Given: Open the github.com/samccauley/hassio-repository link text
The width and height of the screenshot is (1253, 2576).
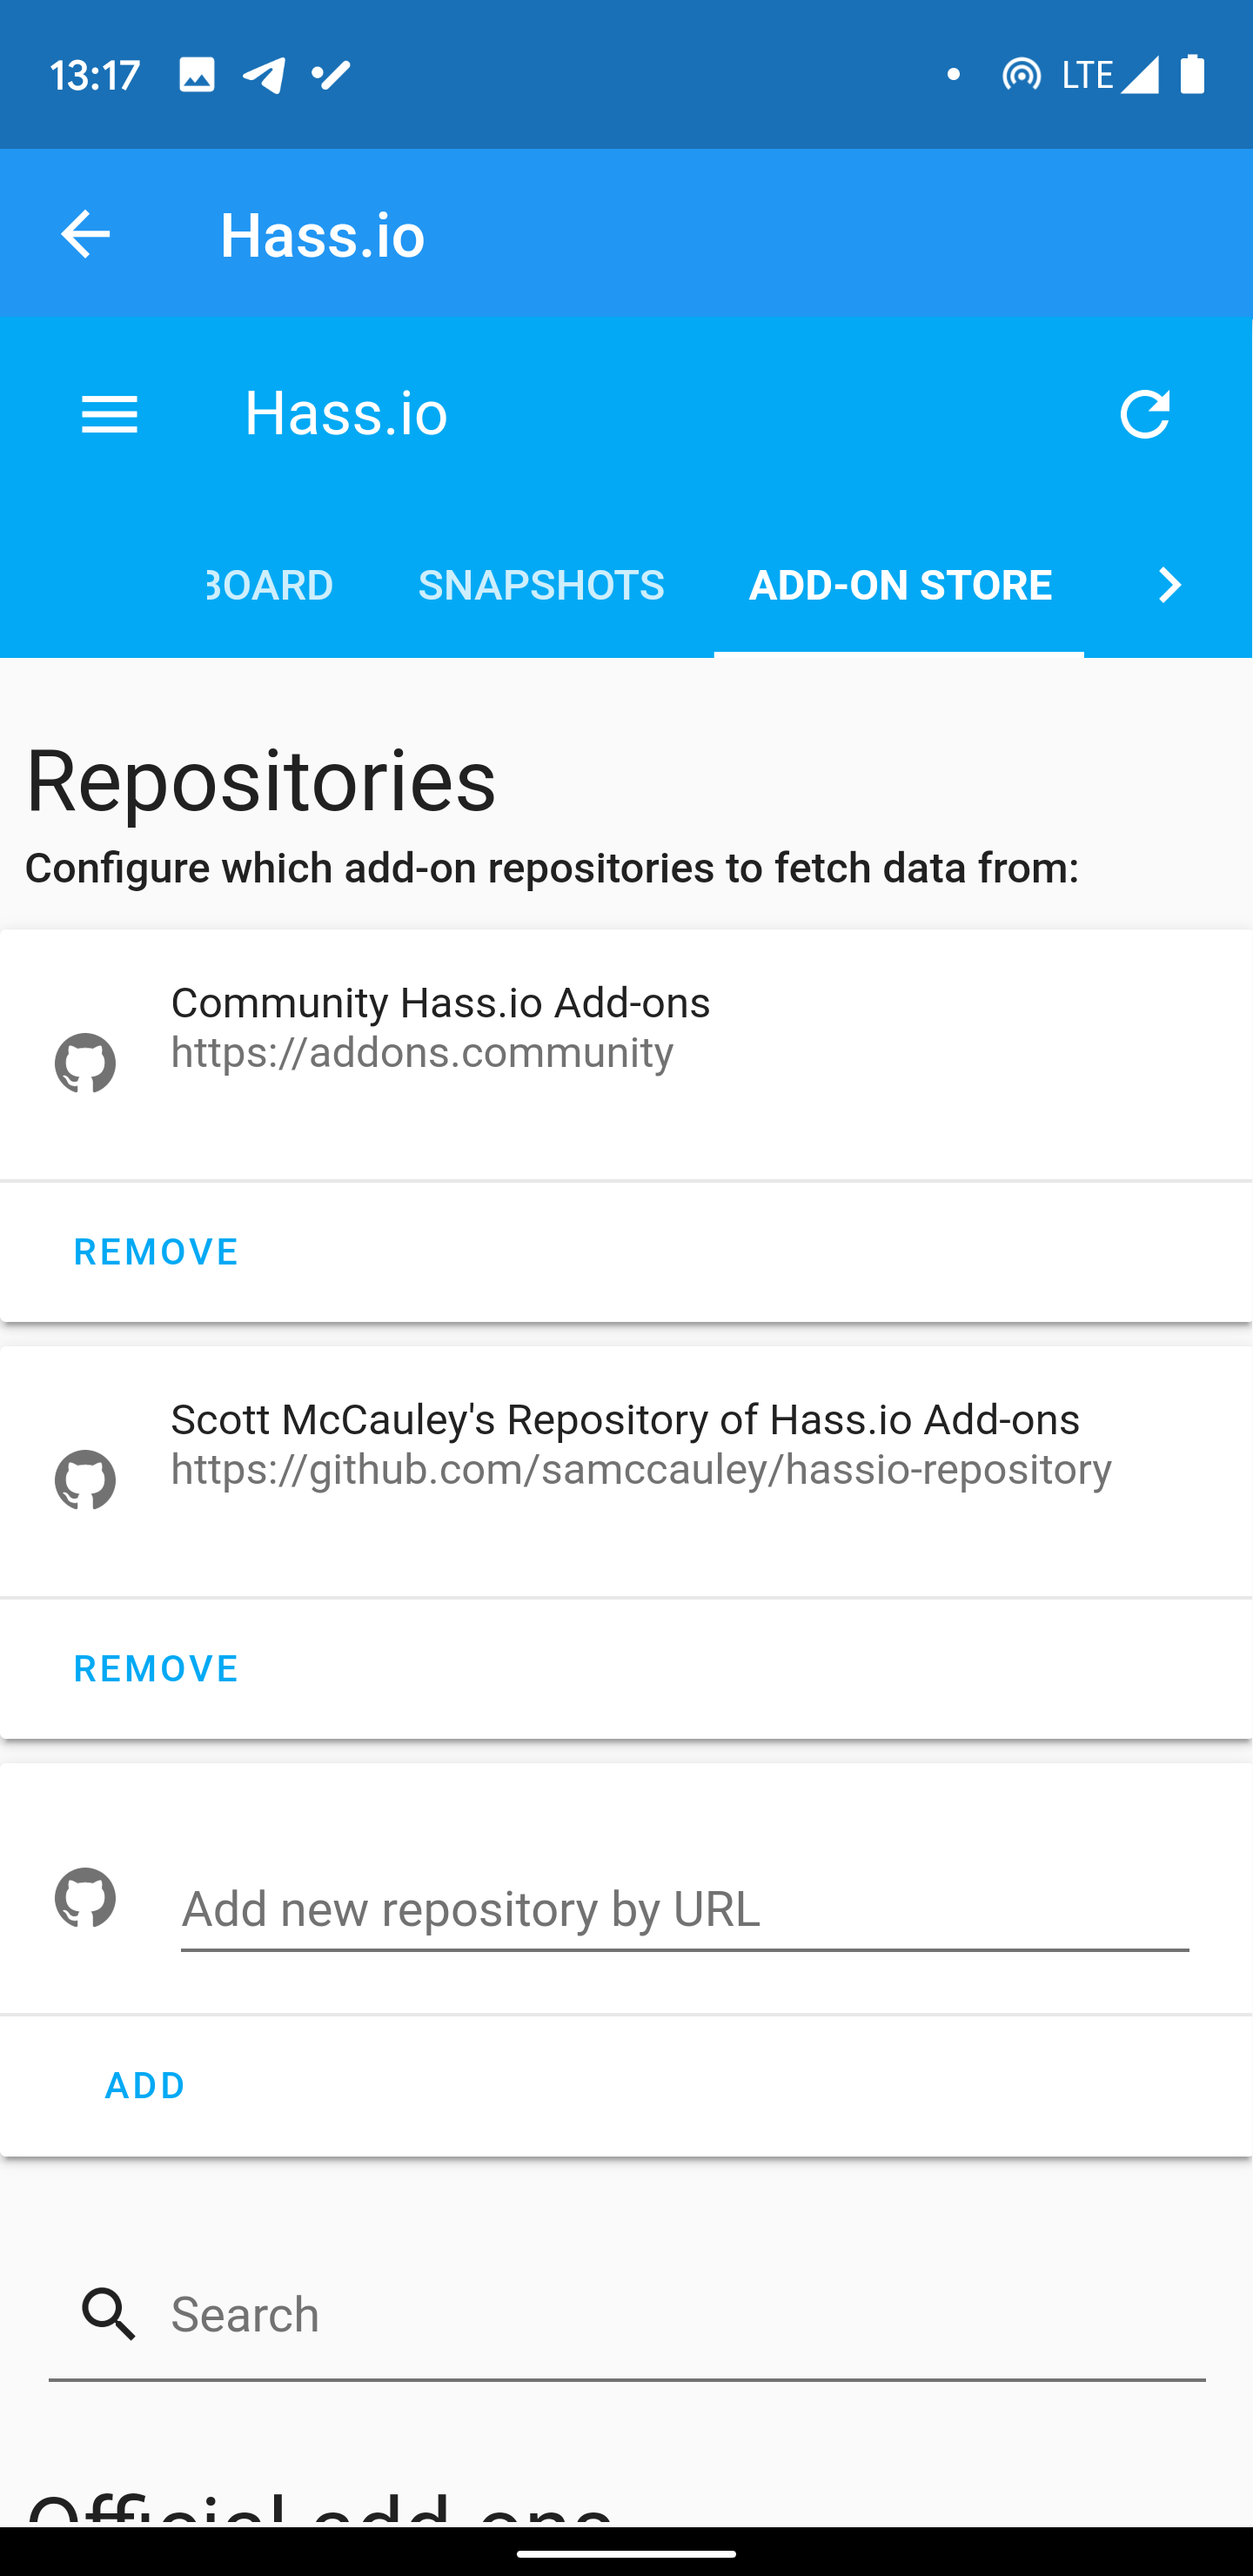Looking at the screenshot, I should [641, 1469].
